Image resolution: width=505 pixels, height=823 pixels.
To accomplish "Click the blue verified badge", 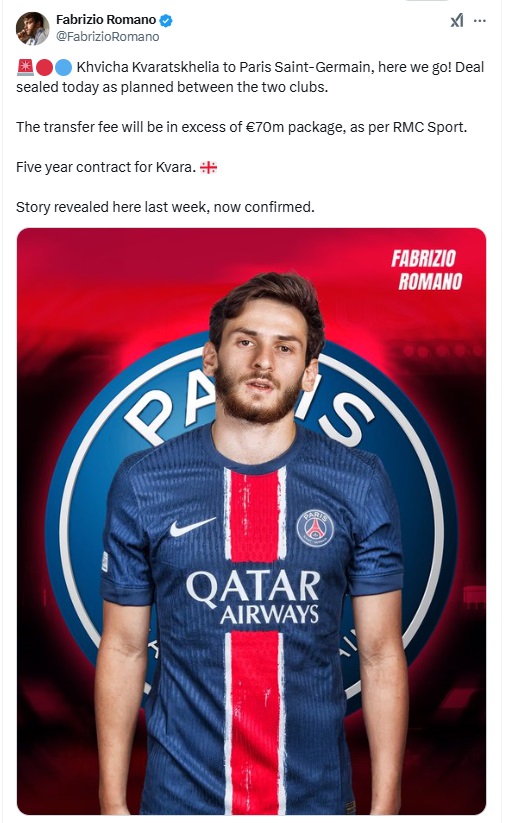I will click(166, 20).
